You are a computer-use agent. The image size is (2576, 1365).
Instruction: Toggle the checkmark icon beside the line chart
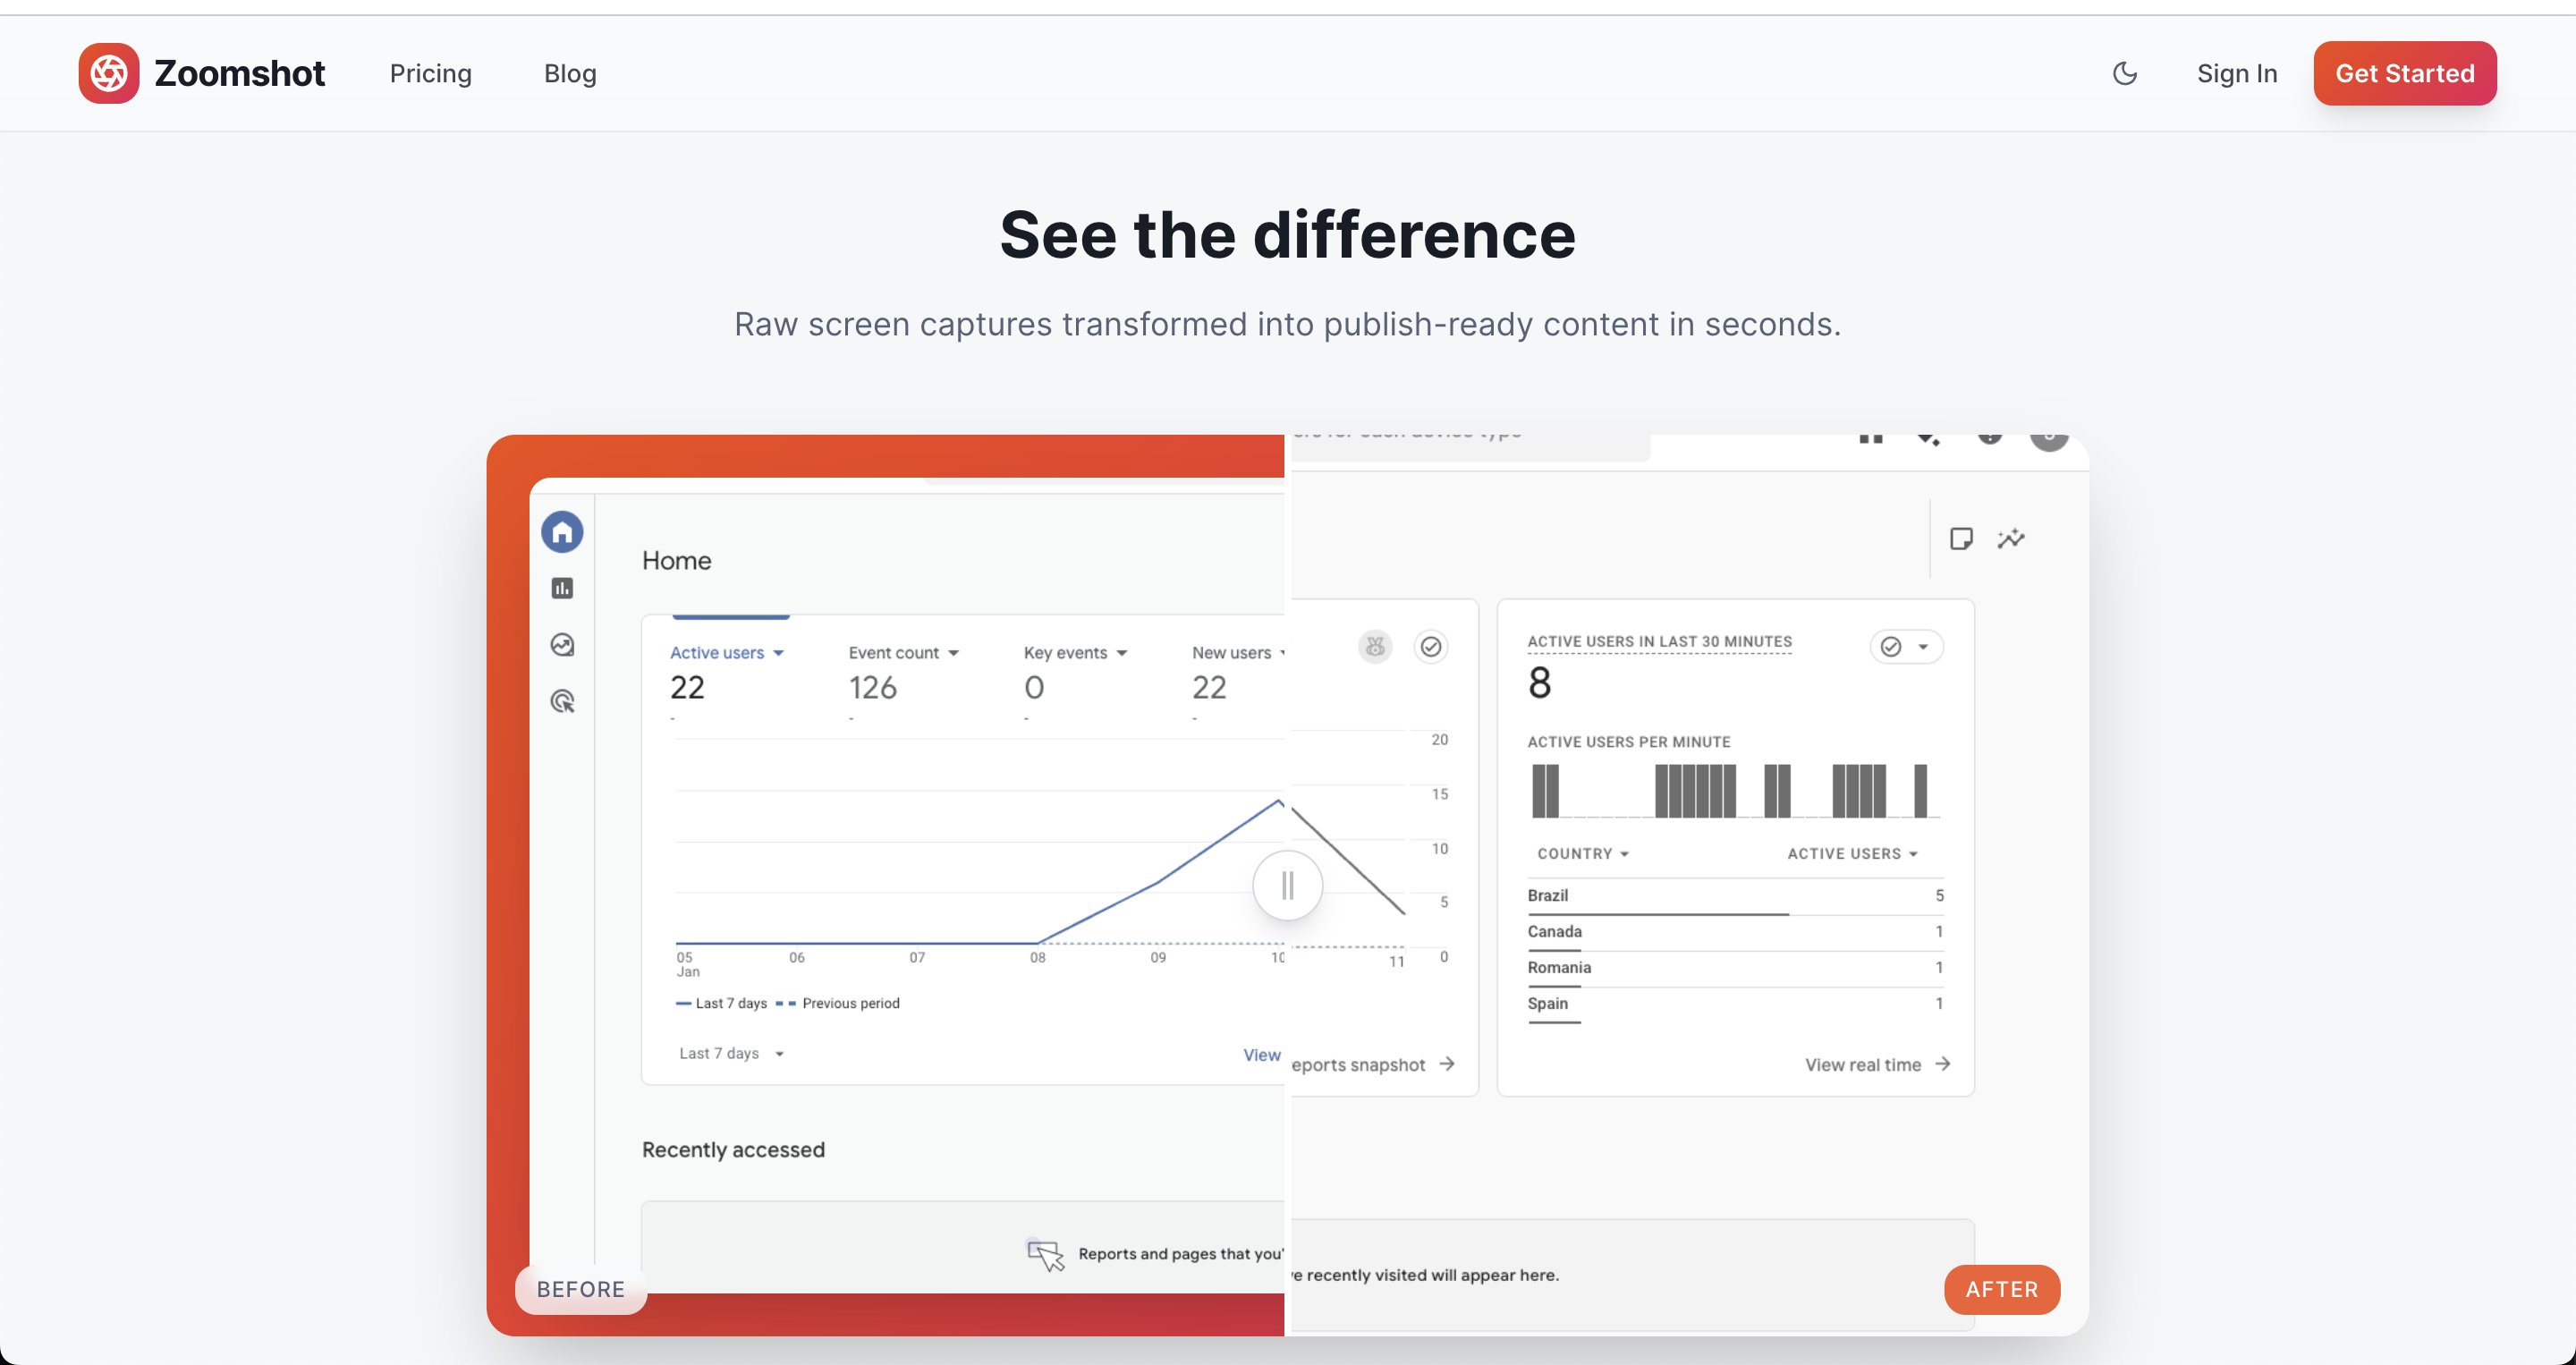pyautogui.click(x=1431, y=646)
